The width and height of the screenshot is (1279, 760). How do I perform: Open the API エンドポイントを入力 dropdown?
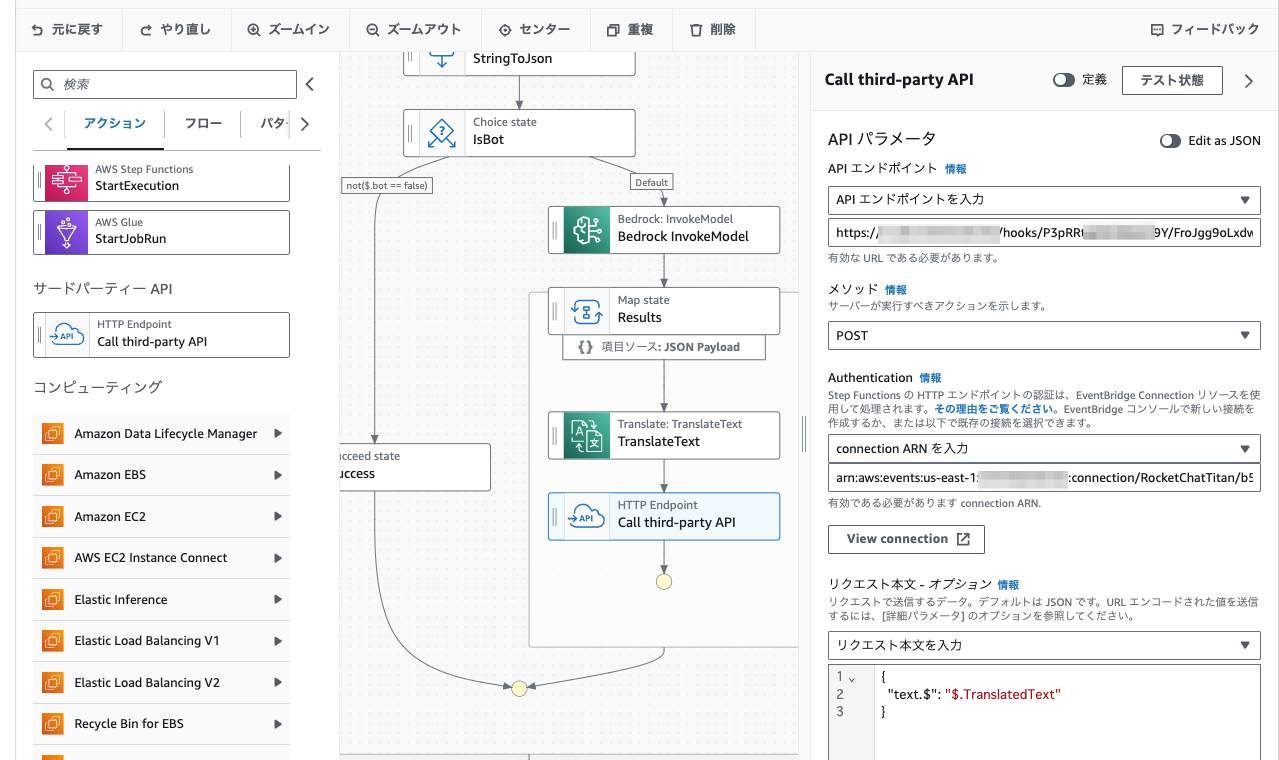coord(1044,199)
